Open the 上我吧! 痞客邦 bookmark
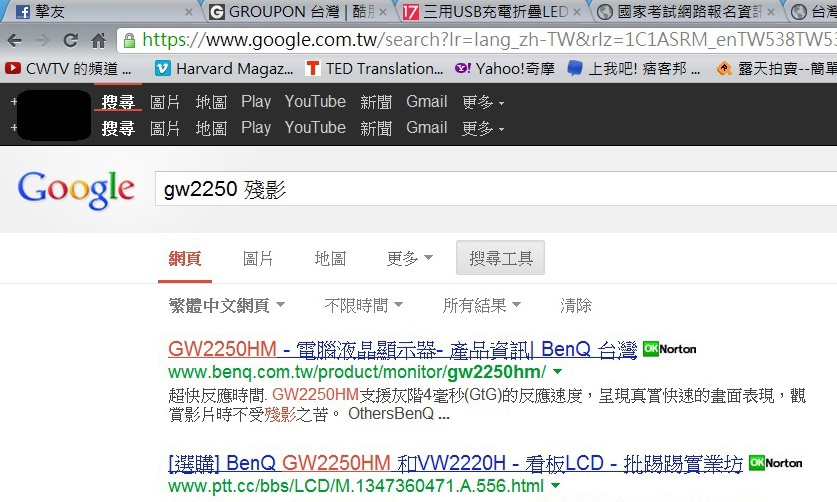The image size is (837, 502). click(634, 68)
